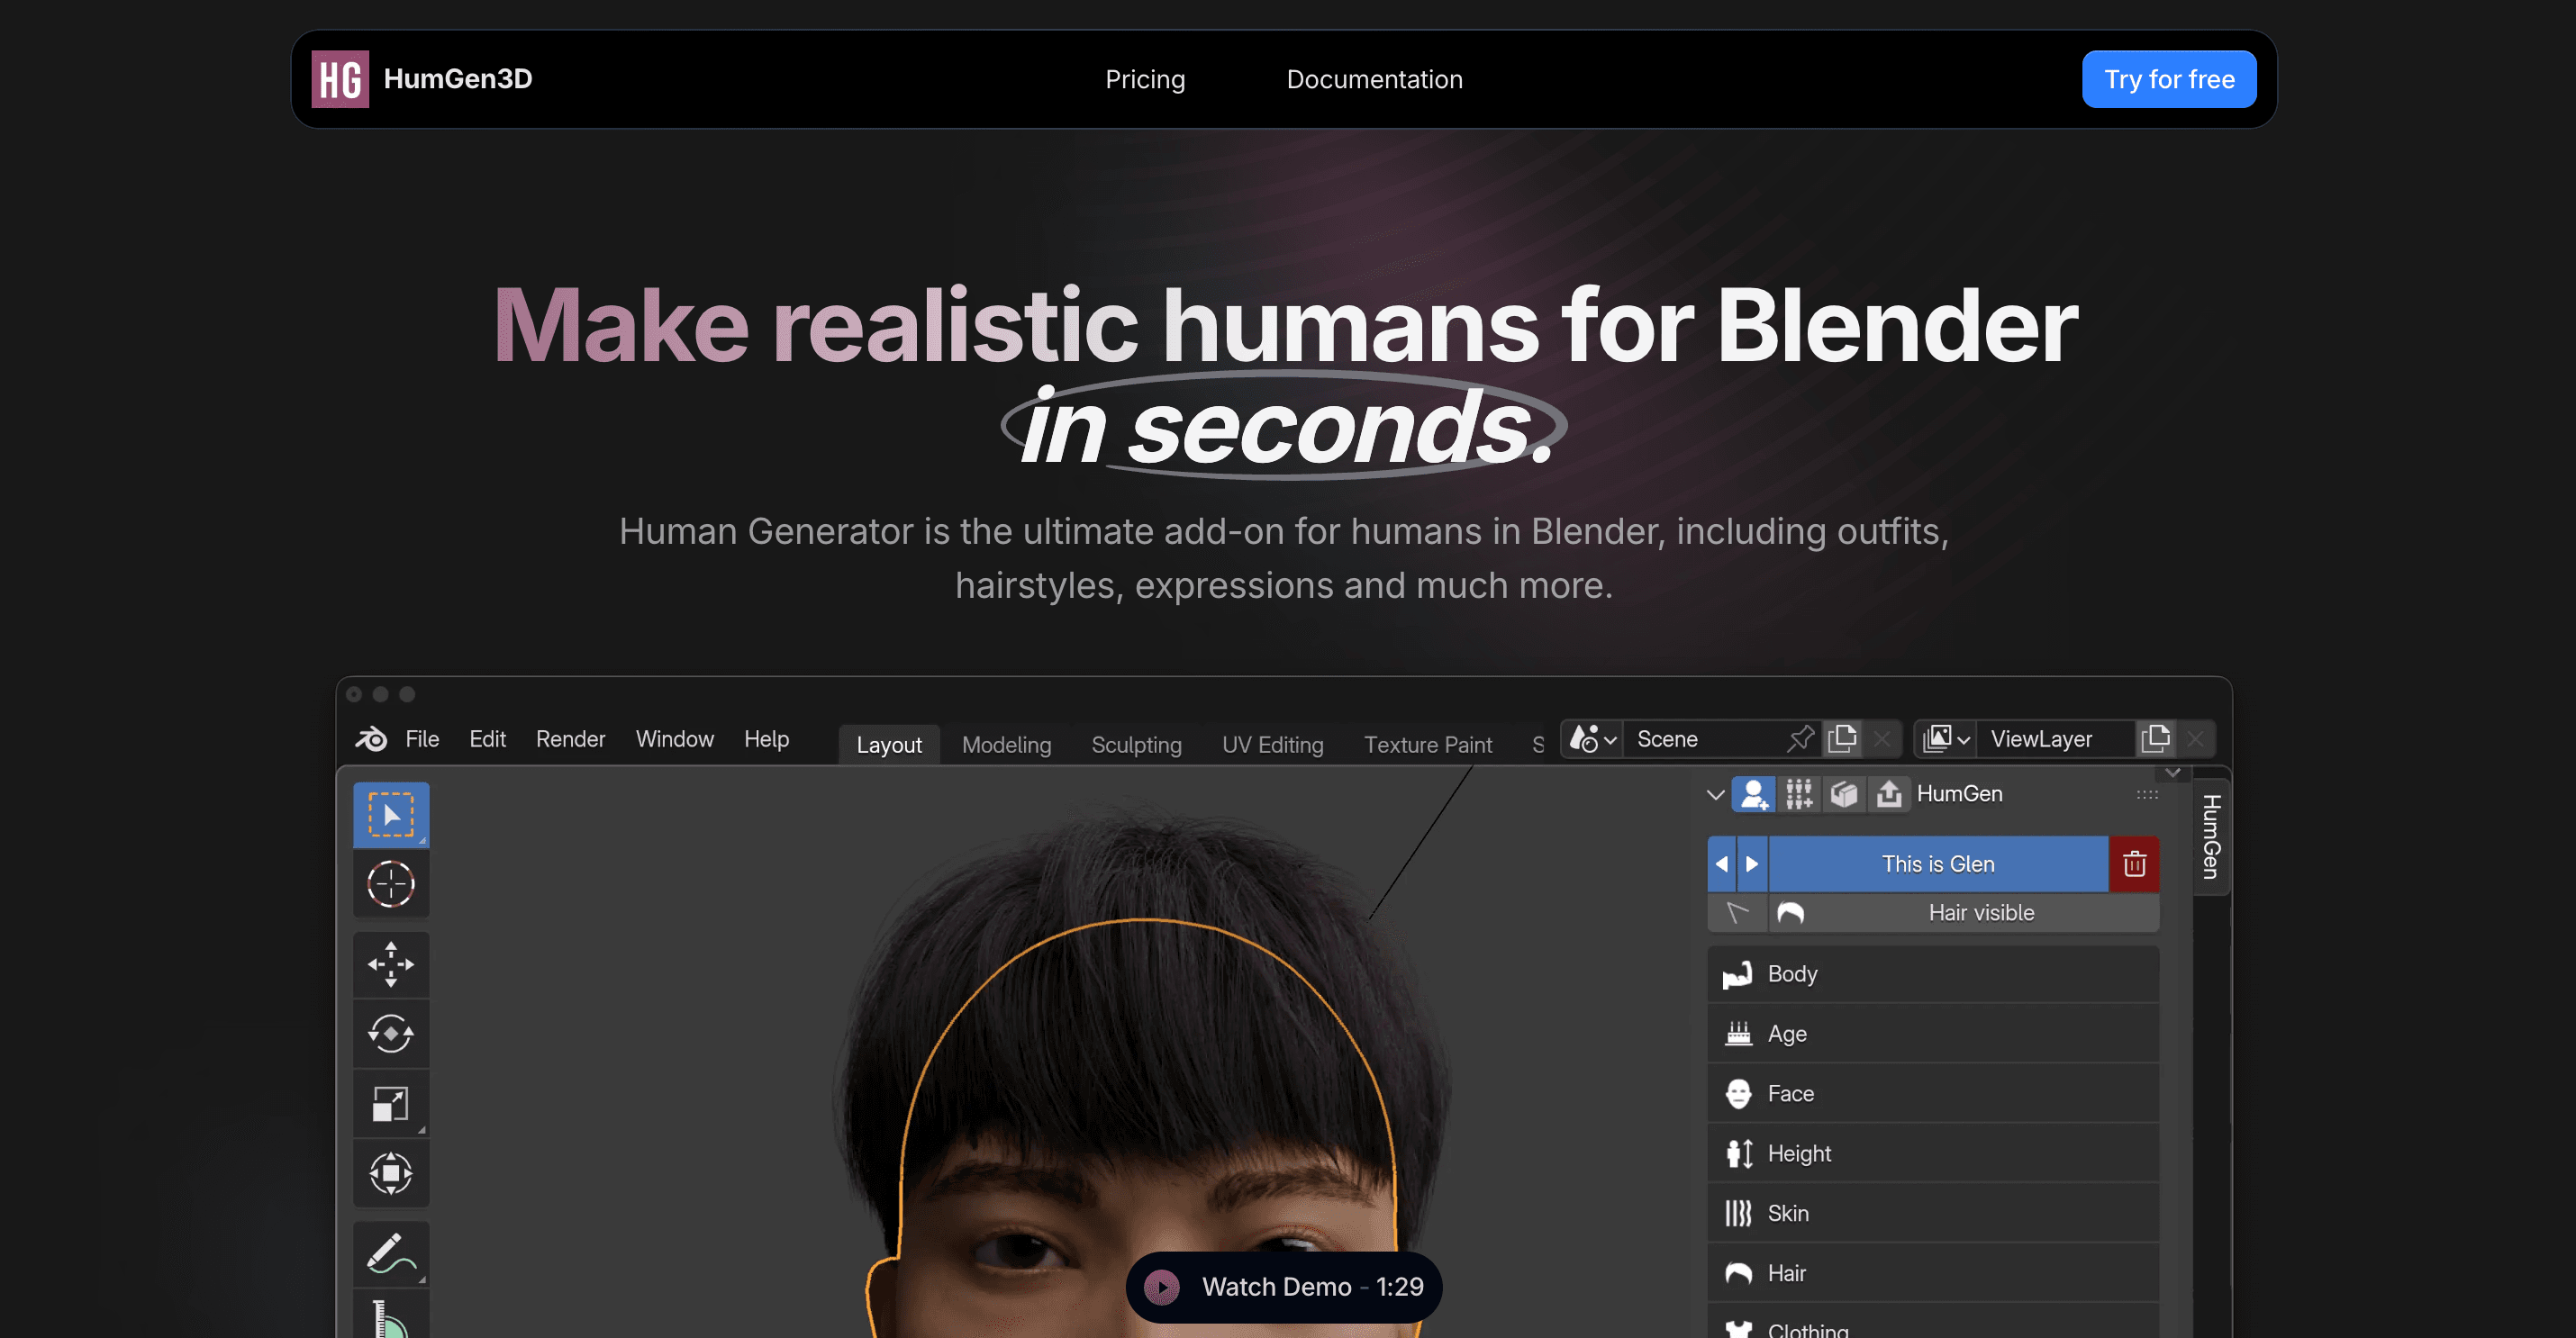Select the Transform tool

coord(391,1173)
